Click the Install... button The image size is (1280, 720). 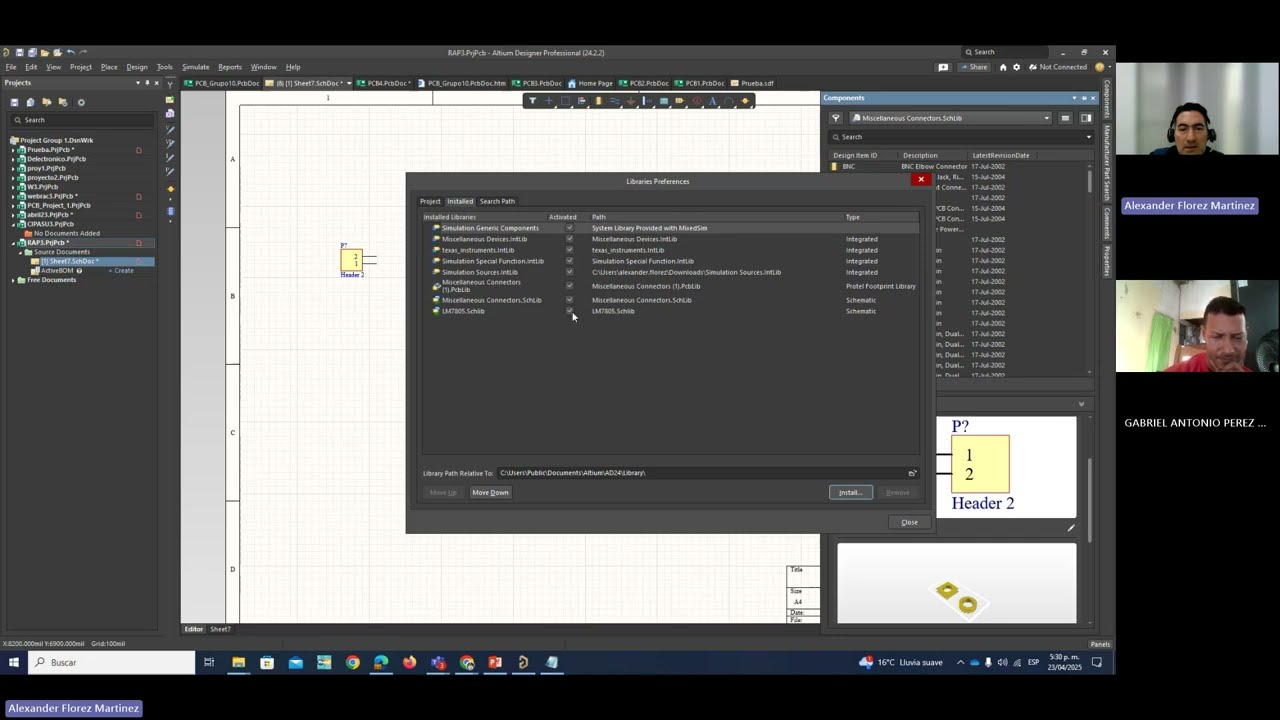[850, 492]
